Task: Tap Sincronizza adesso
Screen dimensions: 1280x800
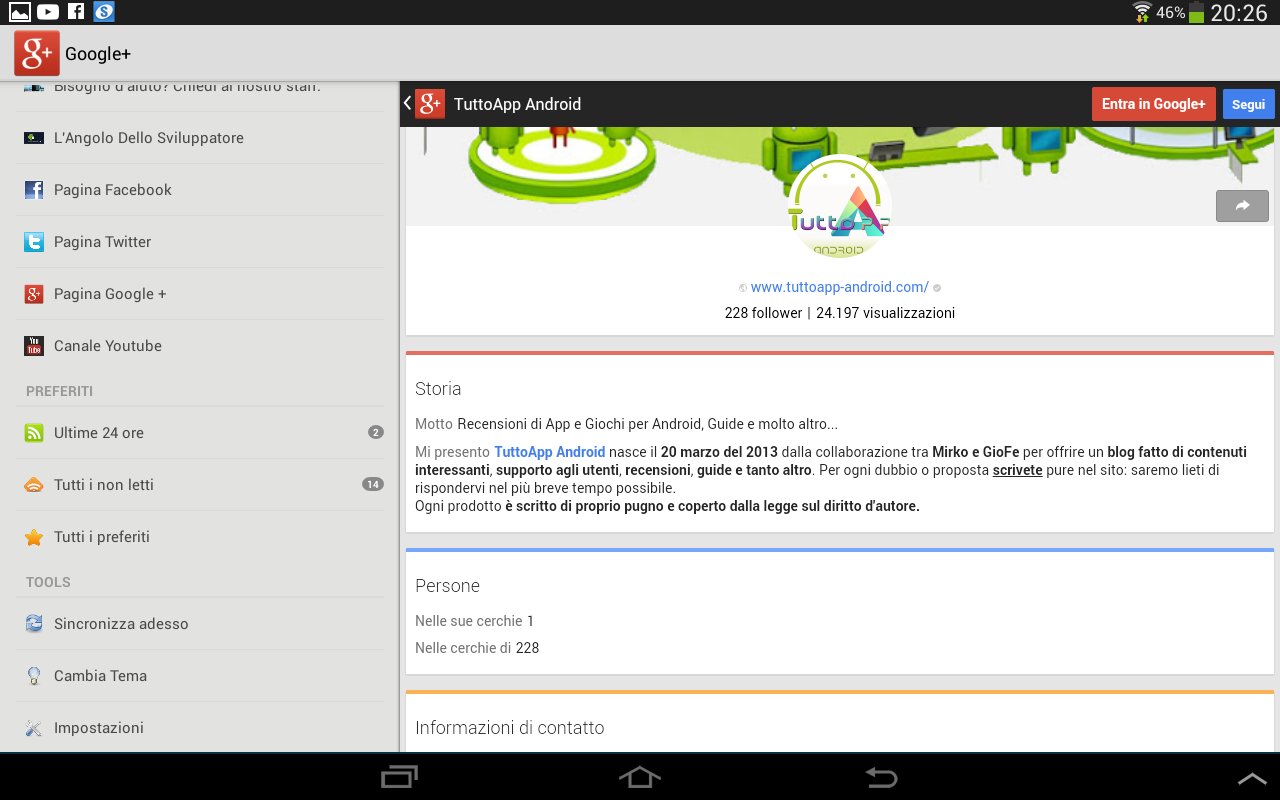Action: tap(200, 624)
